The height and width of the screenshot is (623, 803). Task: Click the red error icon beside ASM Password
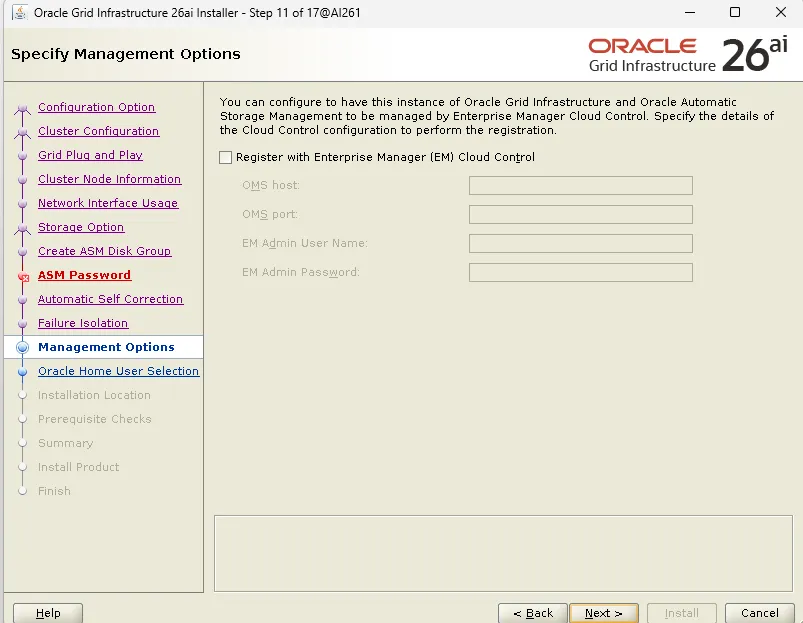[x=23, y=276]
